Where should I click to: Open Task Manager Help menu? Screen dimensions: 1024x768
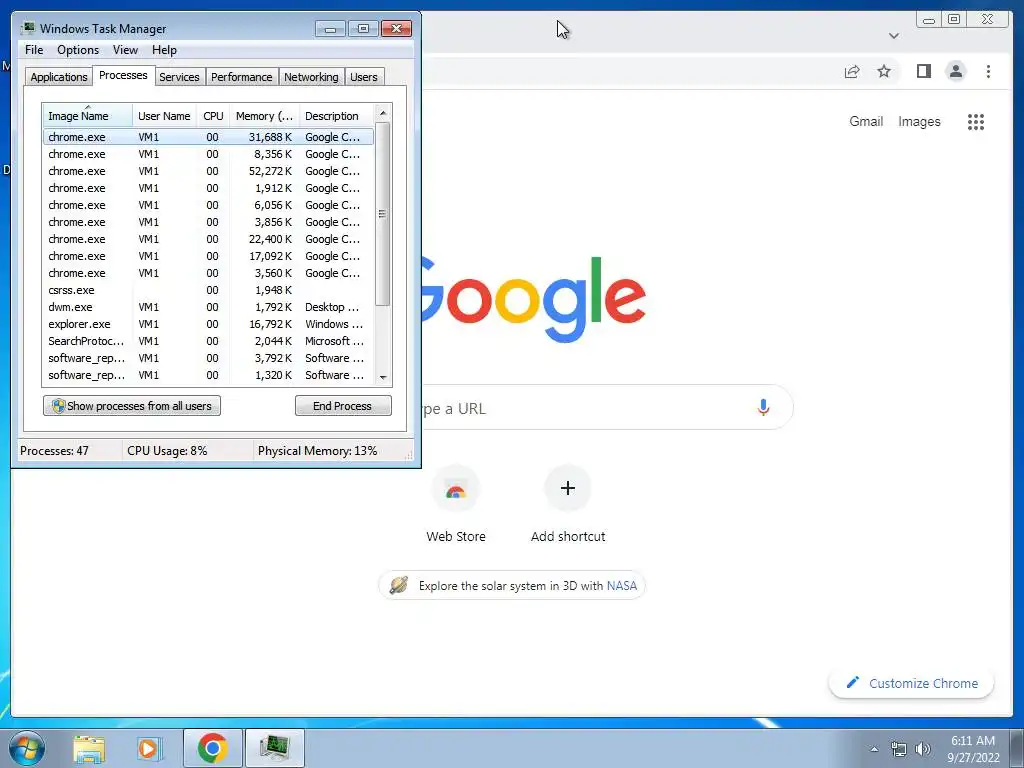point(165,50)
